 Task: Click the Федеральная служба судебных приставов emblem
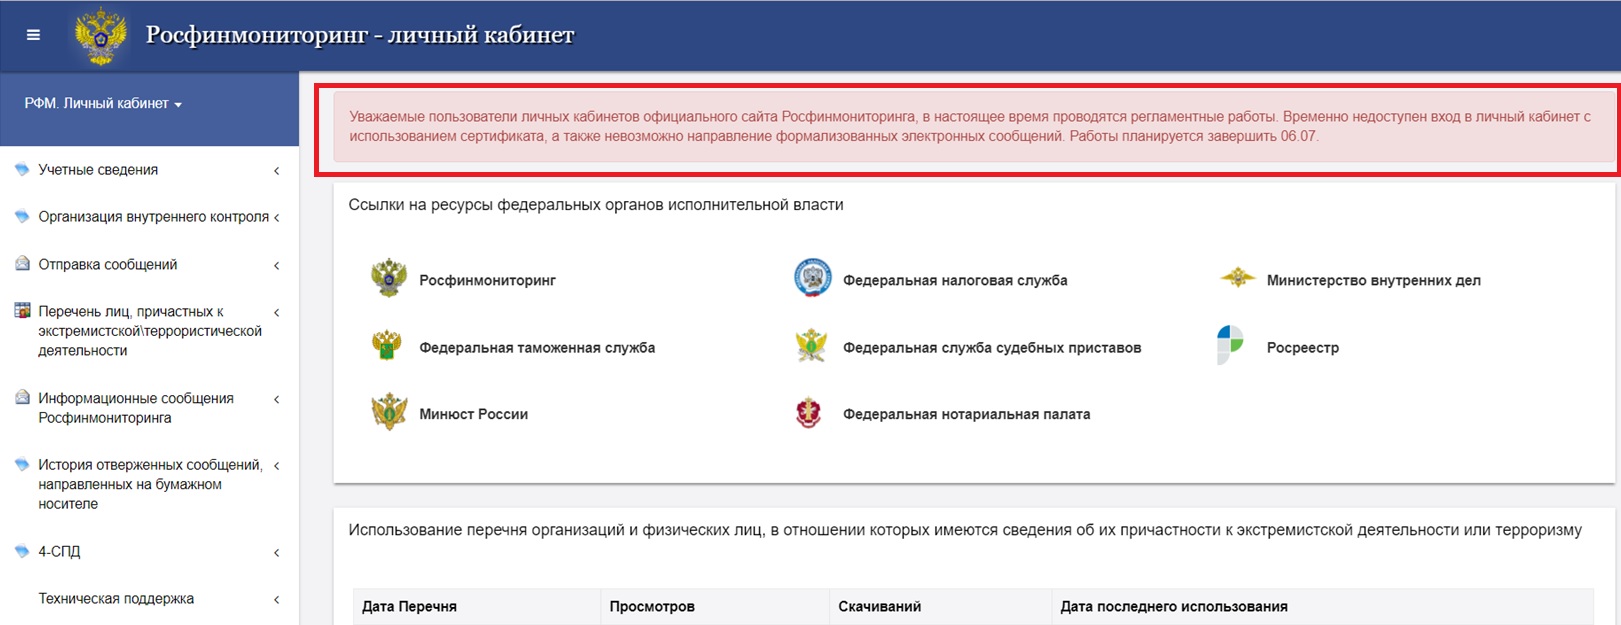tap(811, 346)
